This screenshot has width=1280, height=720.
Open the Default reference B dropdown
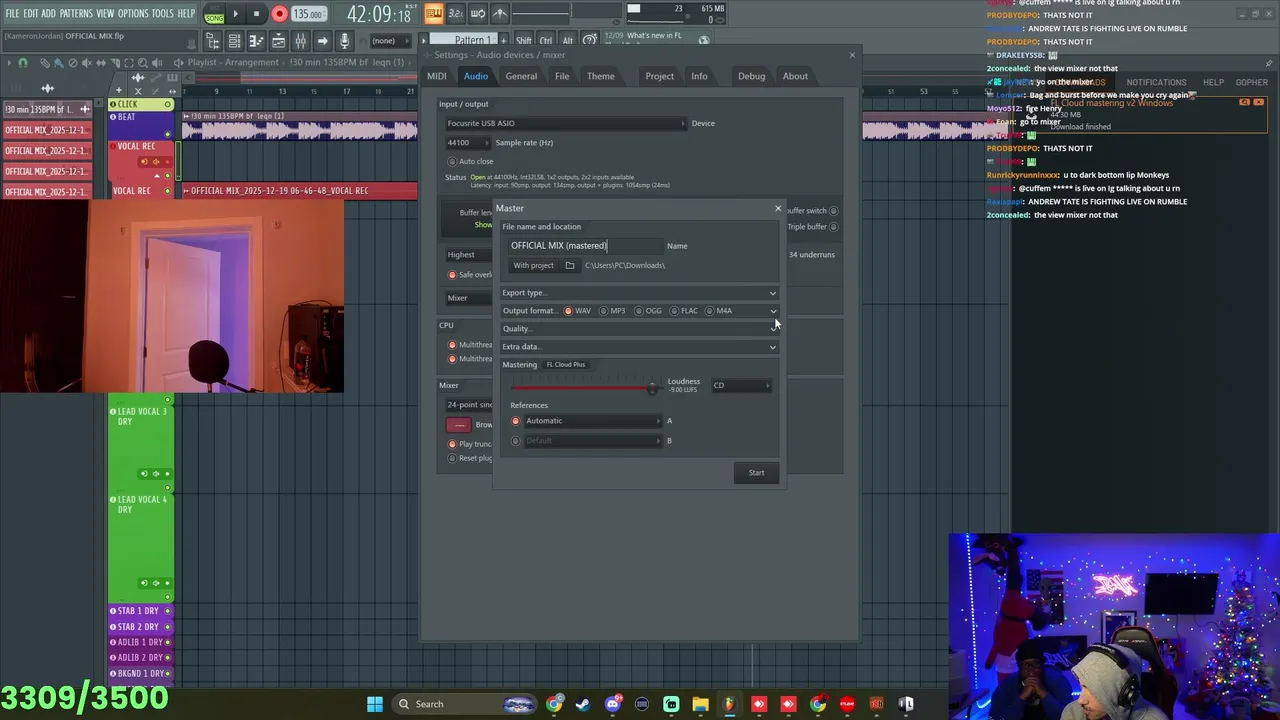(593, 441)
